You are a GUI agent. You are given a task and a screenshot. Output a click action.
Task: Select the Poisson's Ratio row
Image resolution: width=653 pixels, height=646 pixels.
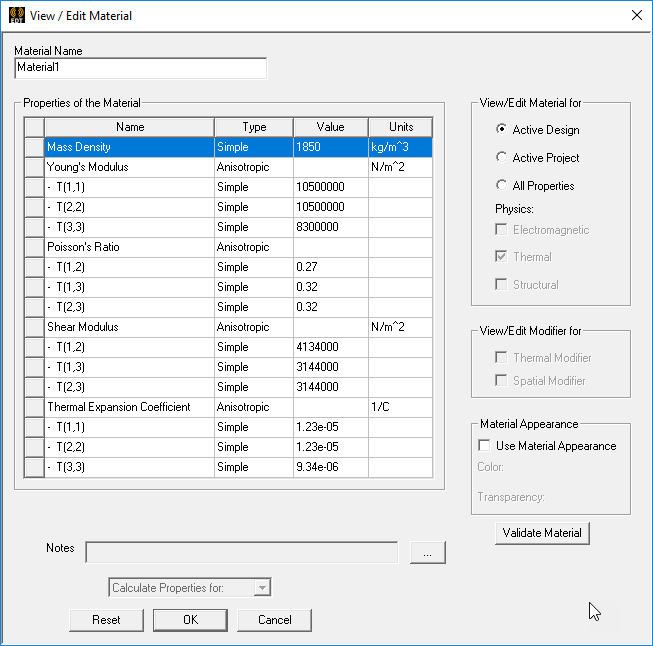click(128, 247)
